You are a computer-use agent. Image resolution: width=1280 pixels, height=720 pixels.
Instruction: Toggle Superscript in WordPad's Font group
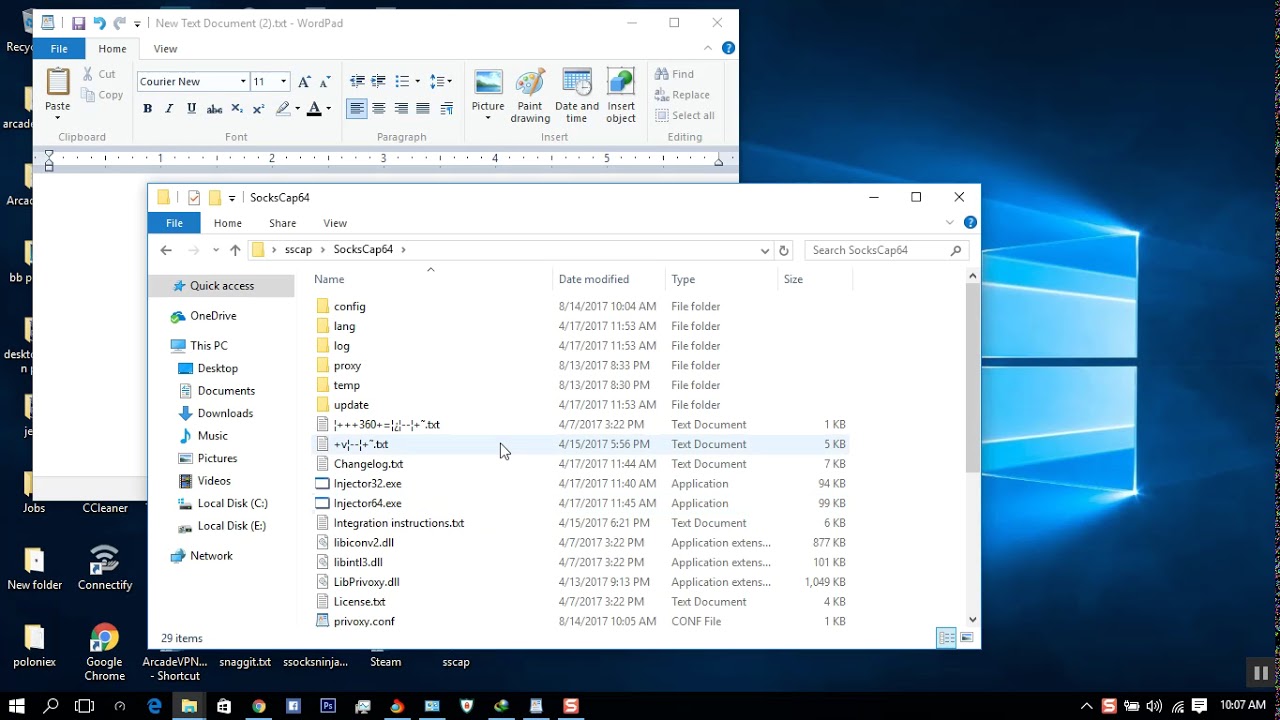pyautogui.click(x=258, y=109)
